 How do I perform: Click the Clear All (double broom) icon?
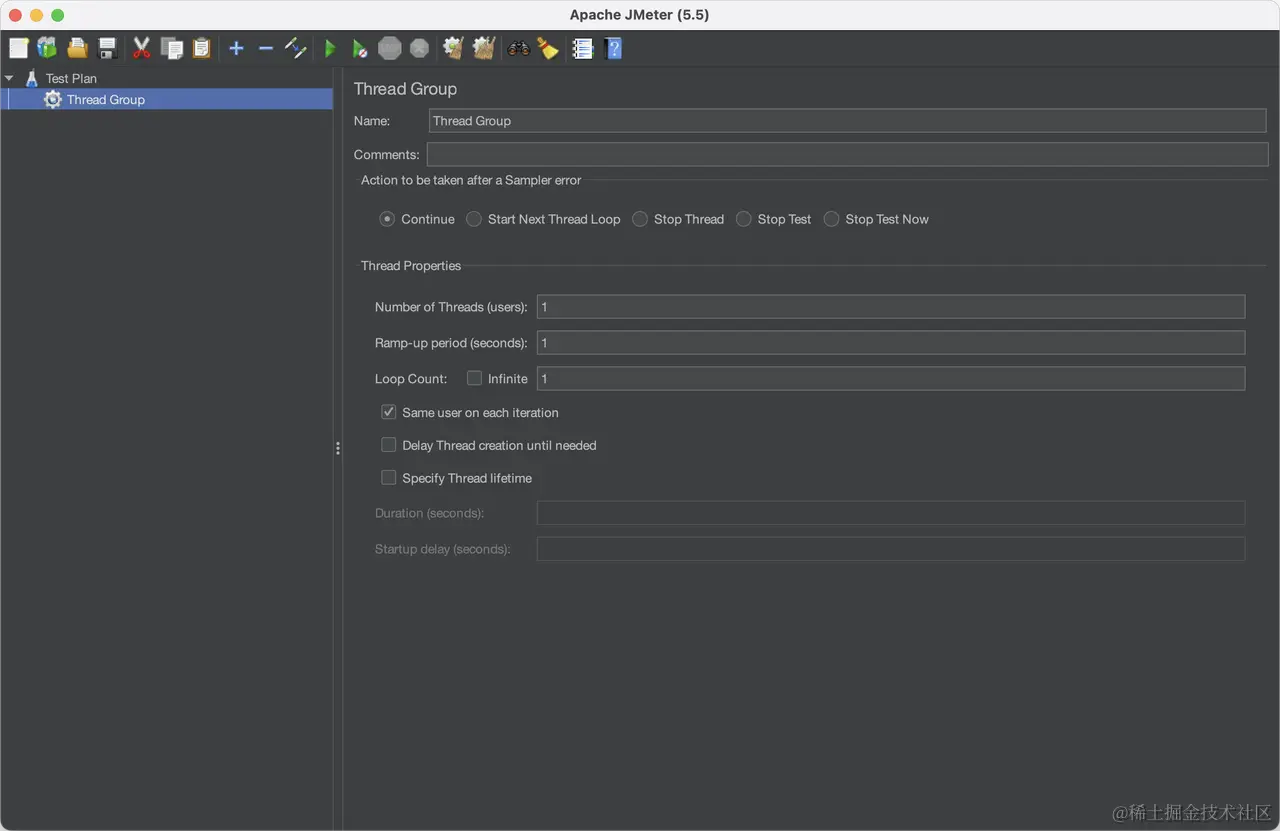483,47
